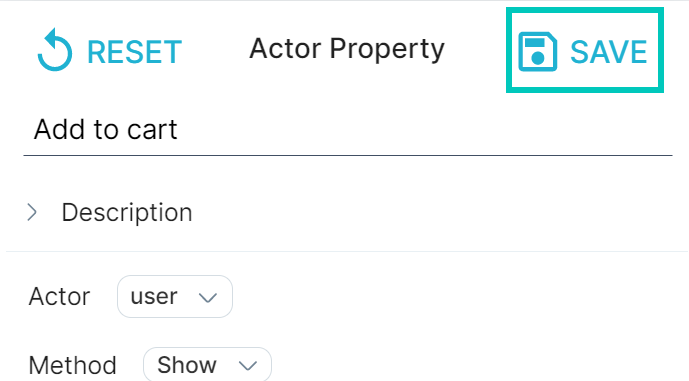Open the Method dropdown showing Show
The width and height of the screenshot is (689, 381).
tap(207, 365)
